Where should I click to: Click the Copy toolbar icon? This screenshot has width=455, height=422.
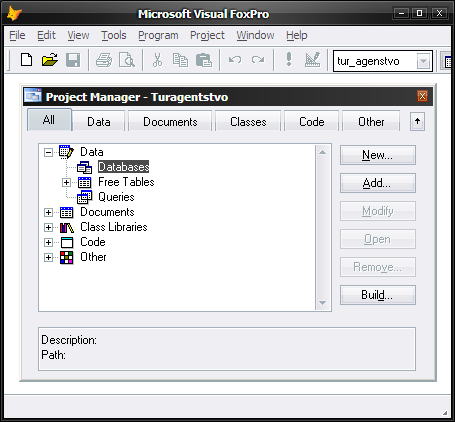click(180, 60)
